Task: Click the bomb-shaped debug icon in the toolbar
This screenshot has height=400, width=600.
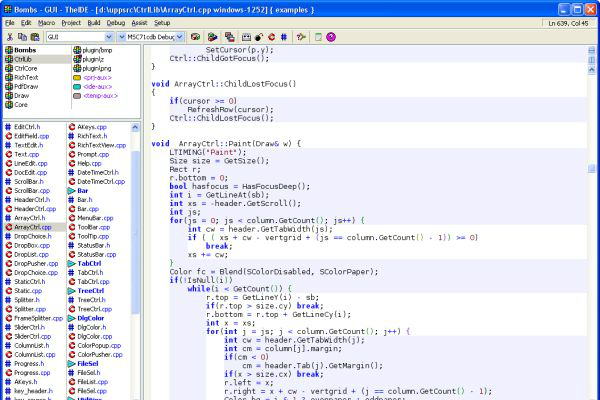Action: click(259, 37)
